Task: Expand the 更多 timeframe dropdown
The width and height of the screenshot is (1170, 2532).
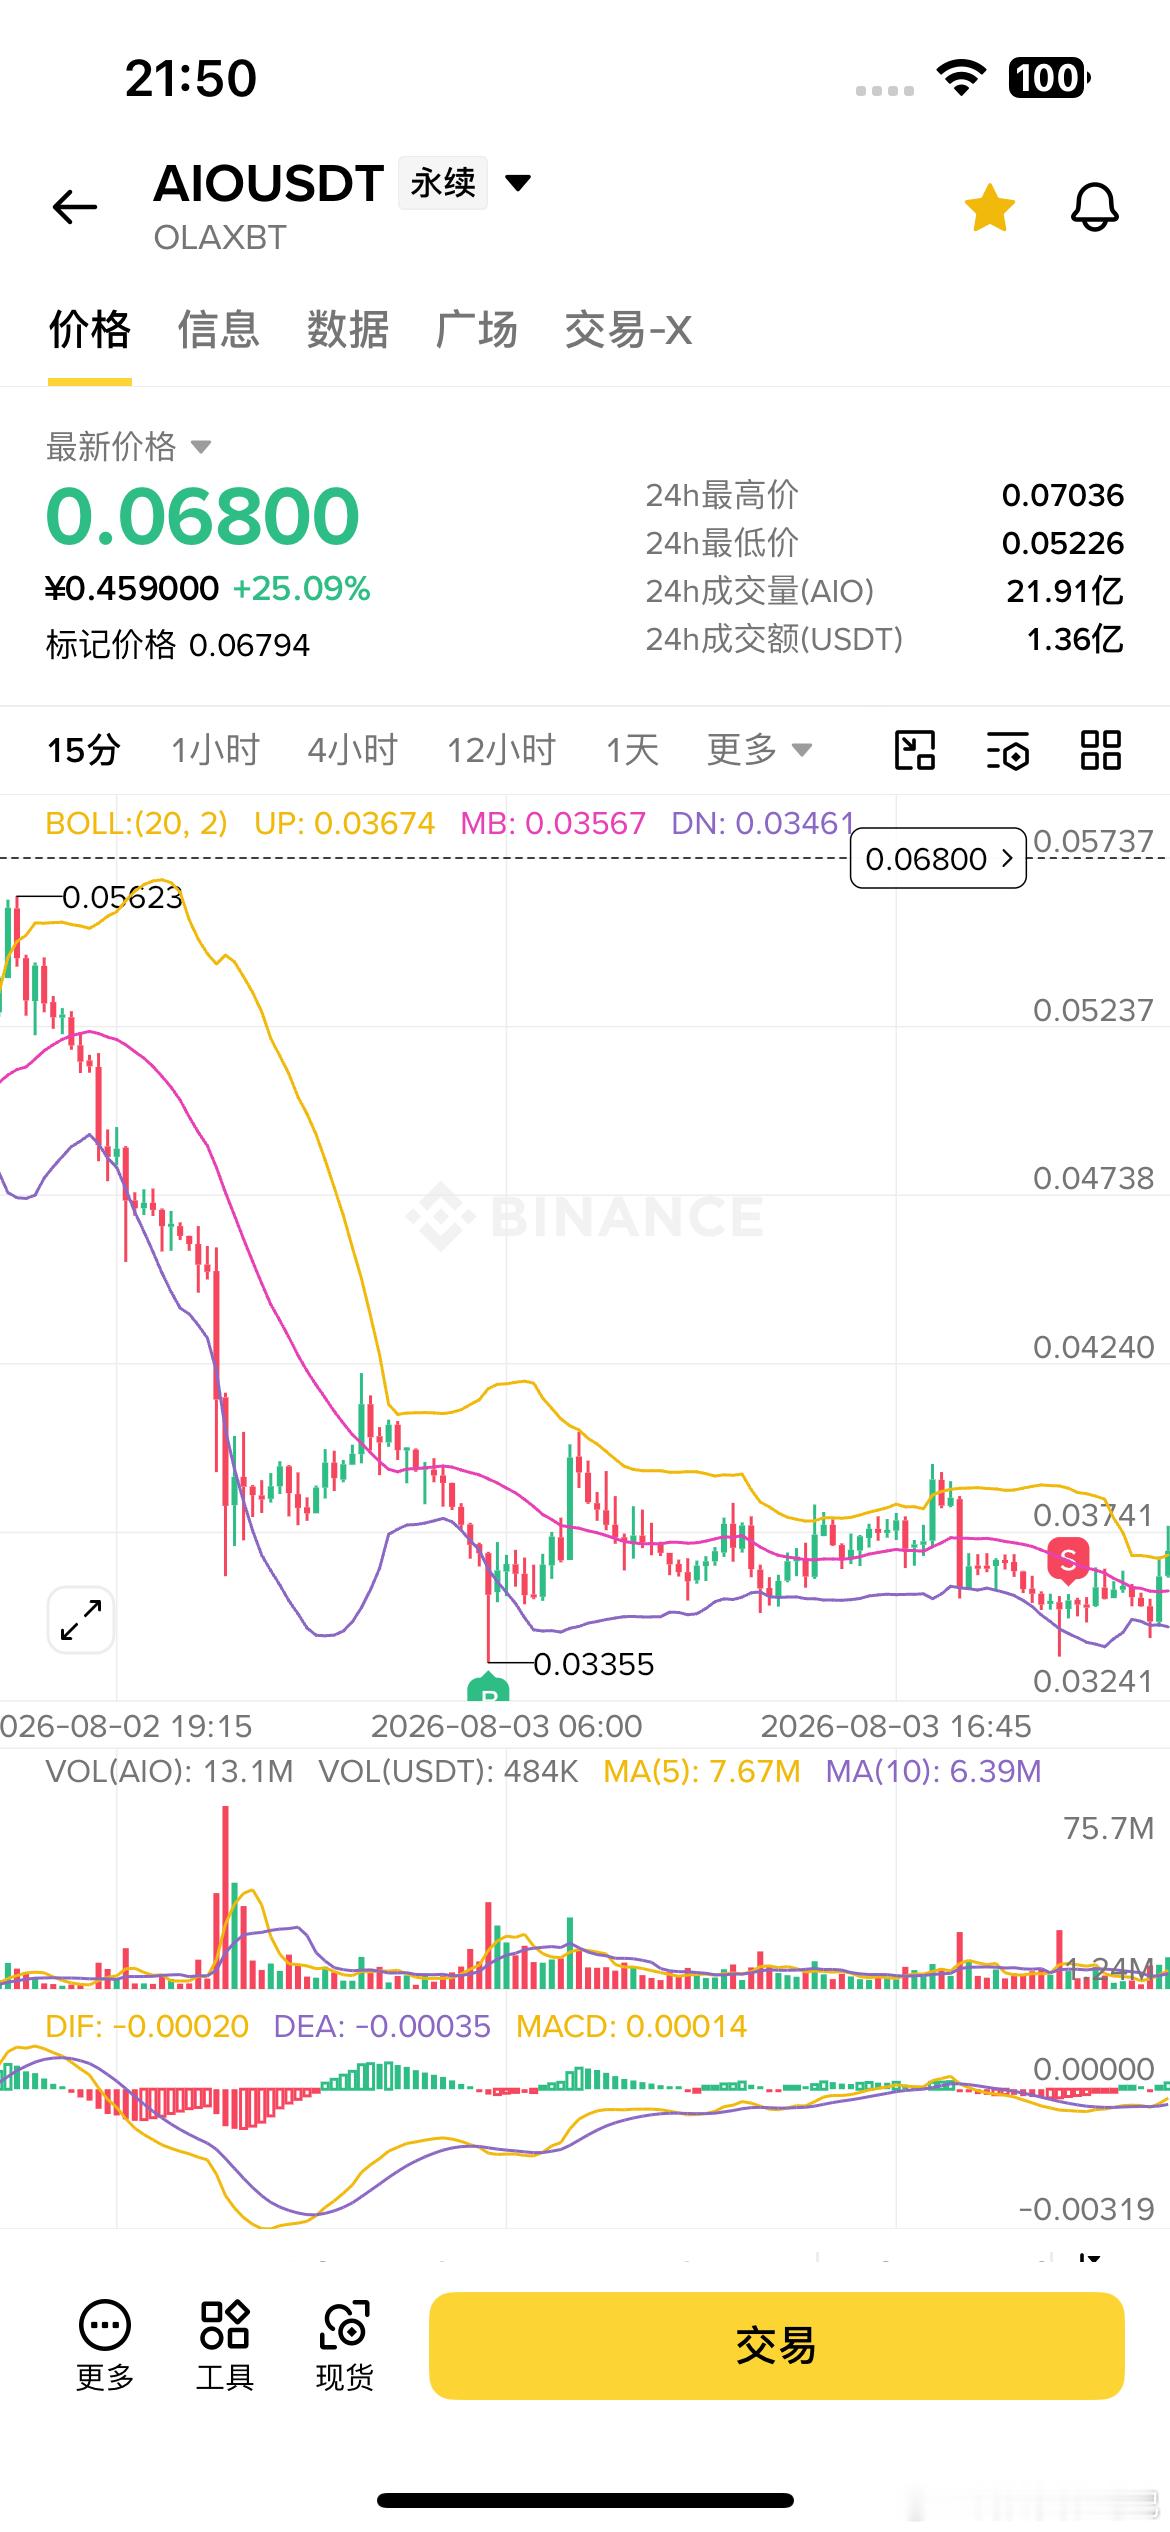Action: pos(759,749)
